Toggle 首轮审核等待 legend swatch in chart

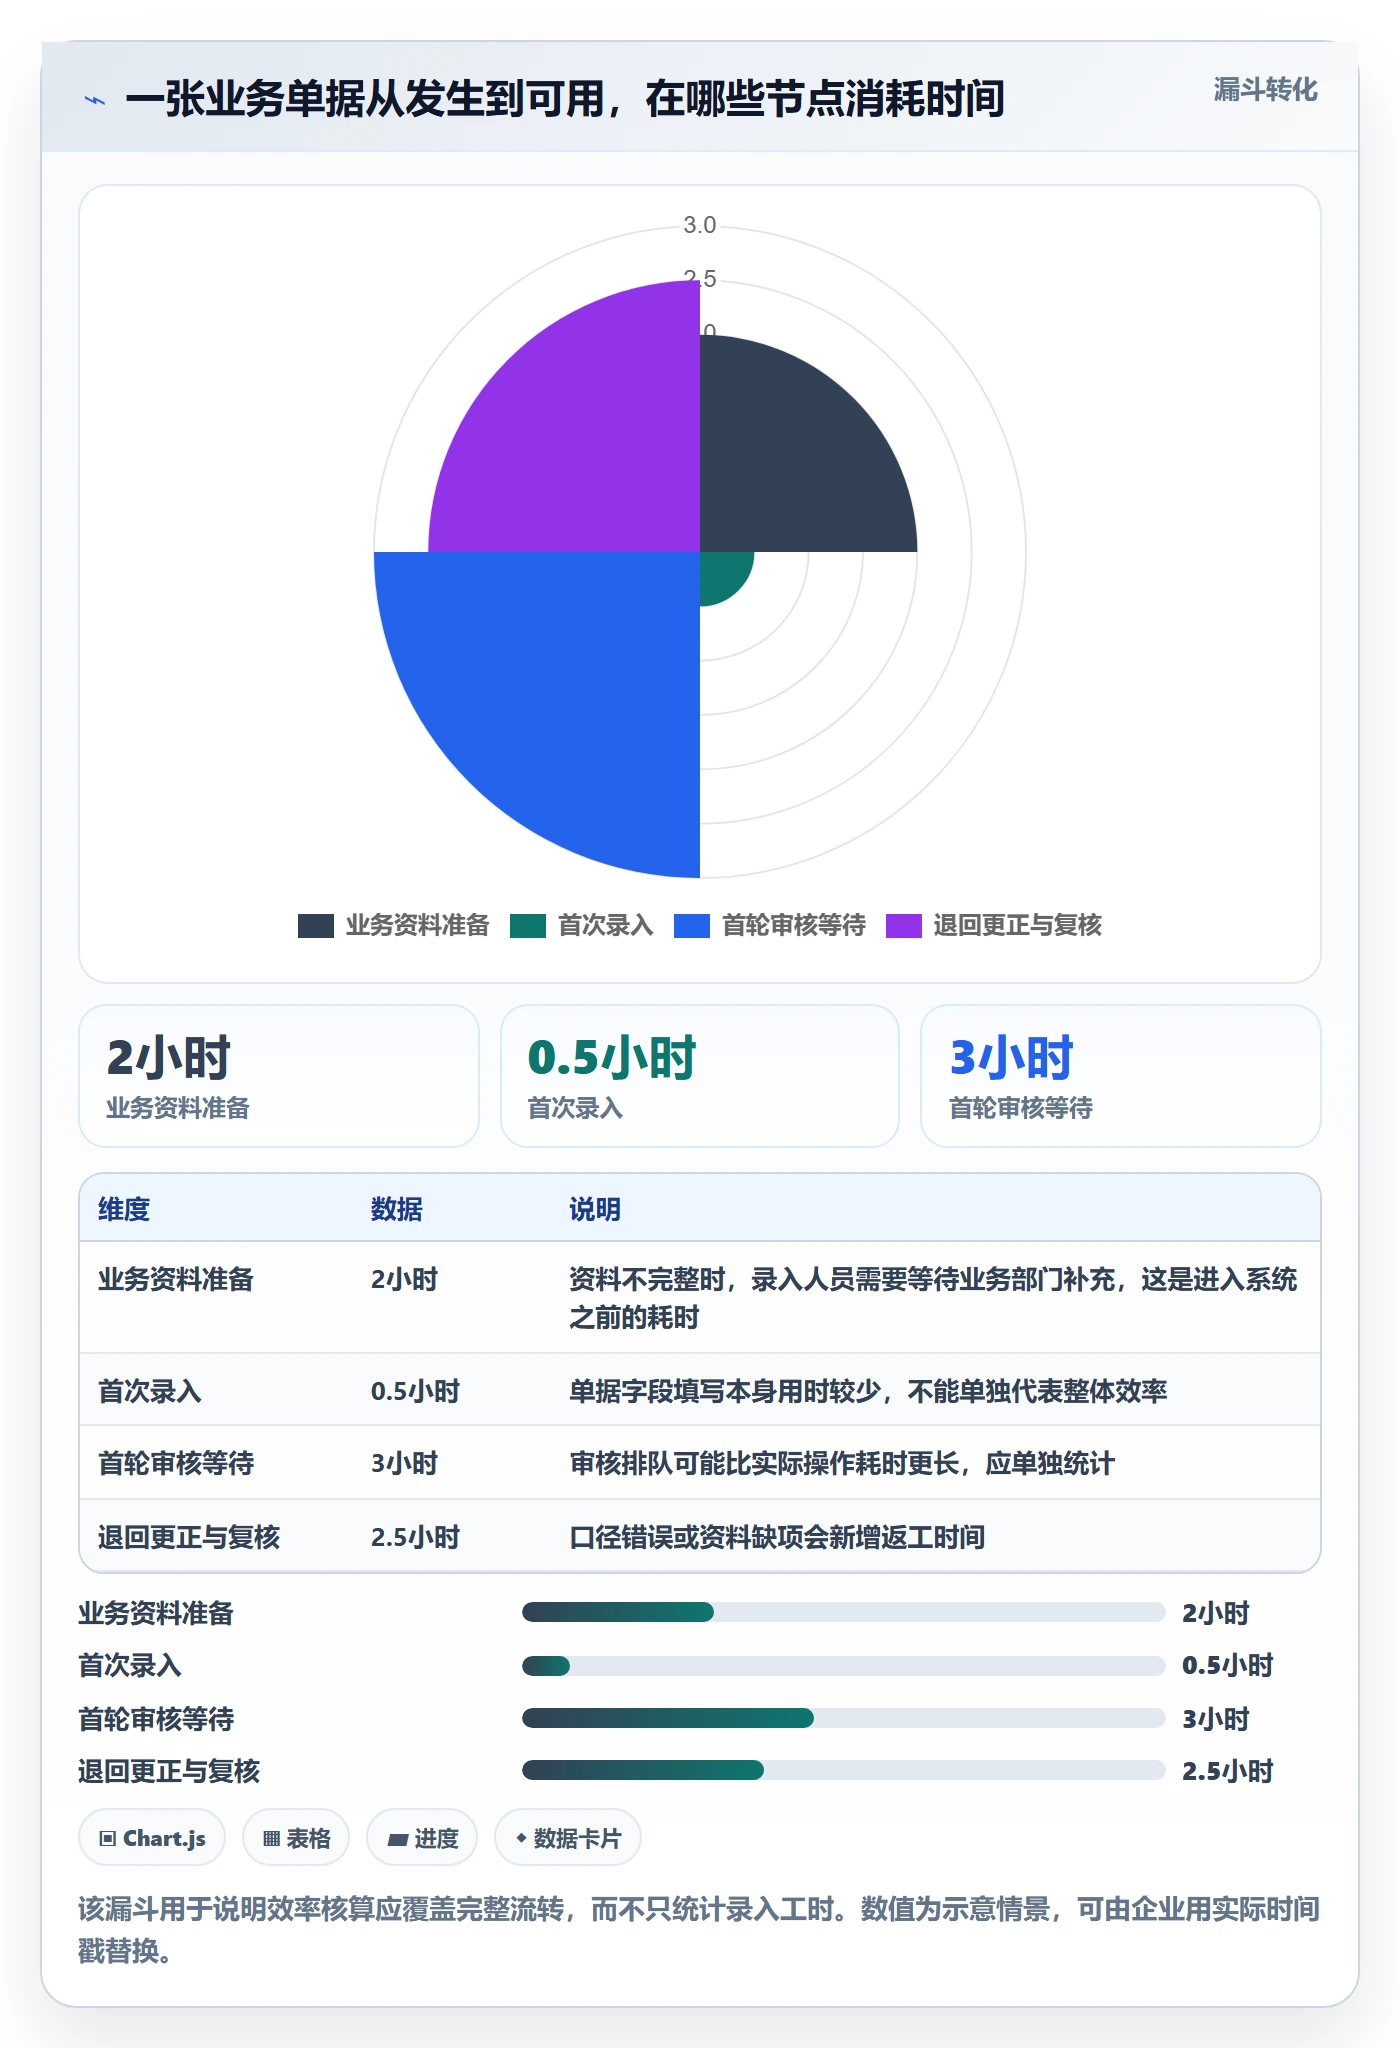click(692, 926)
